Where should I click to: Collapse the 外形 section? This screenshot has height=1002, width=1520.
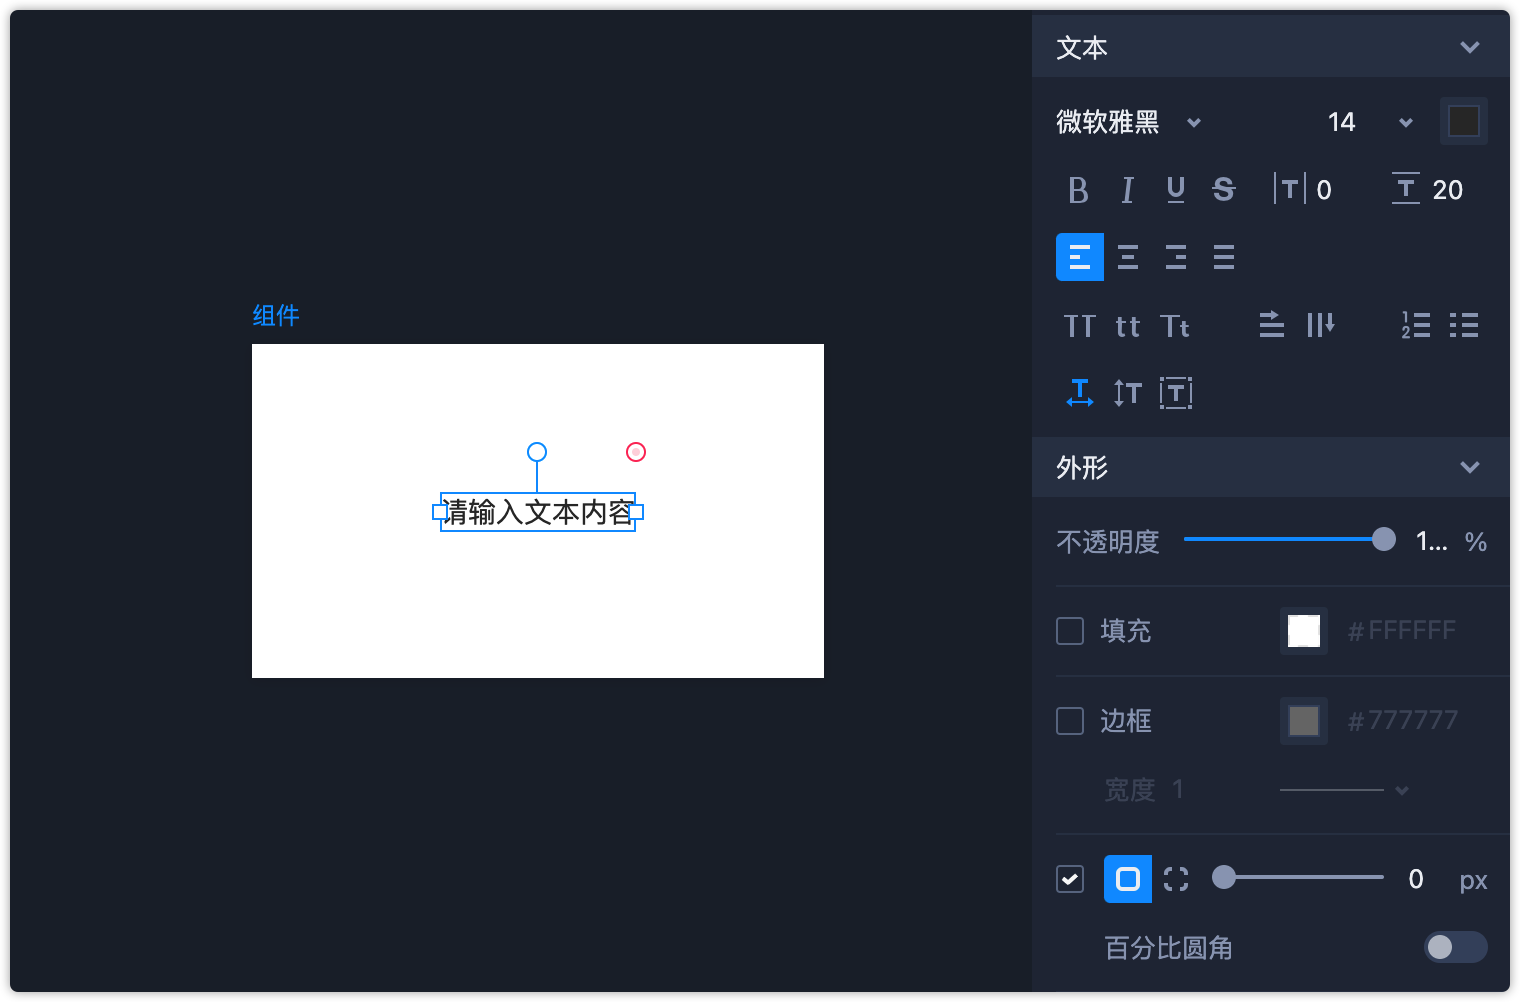tap(1469, 467)
